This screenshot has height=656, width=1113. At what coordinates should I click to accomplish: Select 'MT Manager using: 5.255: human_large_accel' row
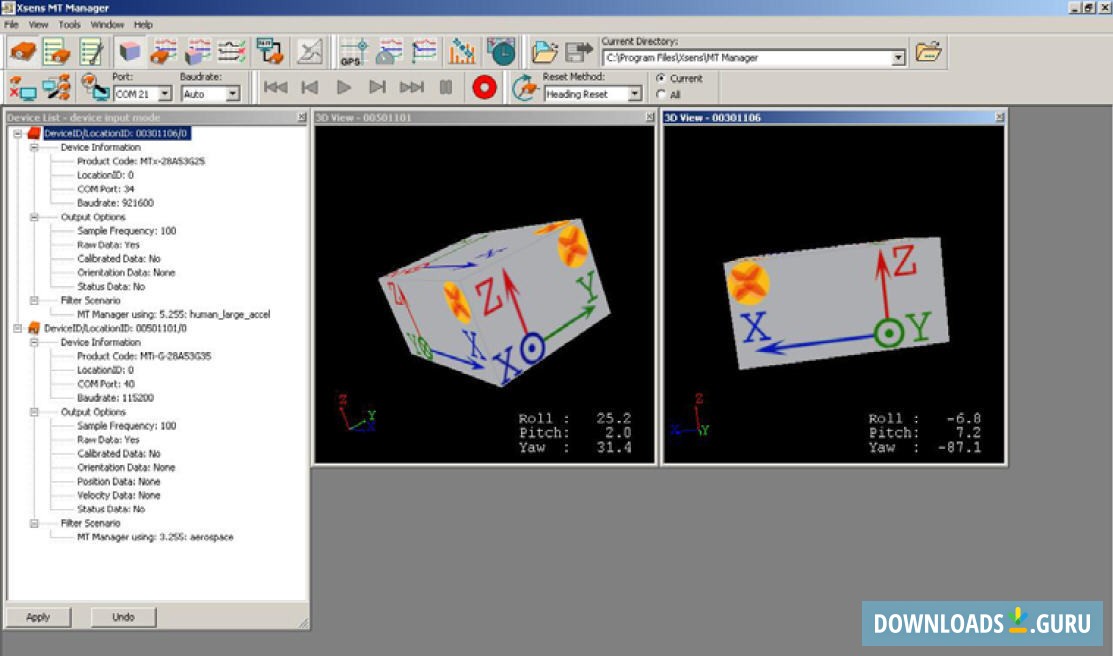pos(173,315)
